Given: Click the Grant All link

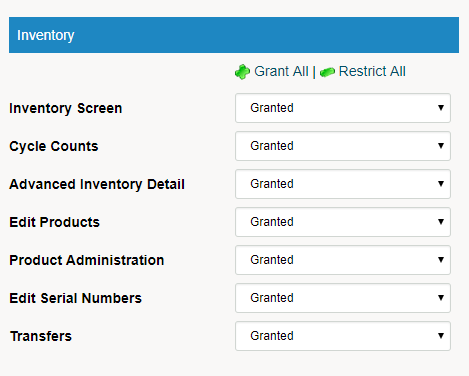Looking at the screenshot, I should 281,71.
